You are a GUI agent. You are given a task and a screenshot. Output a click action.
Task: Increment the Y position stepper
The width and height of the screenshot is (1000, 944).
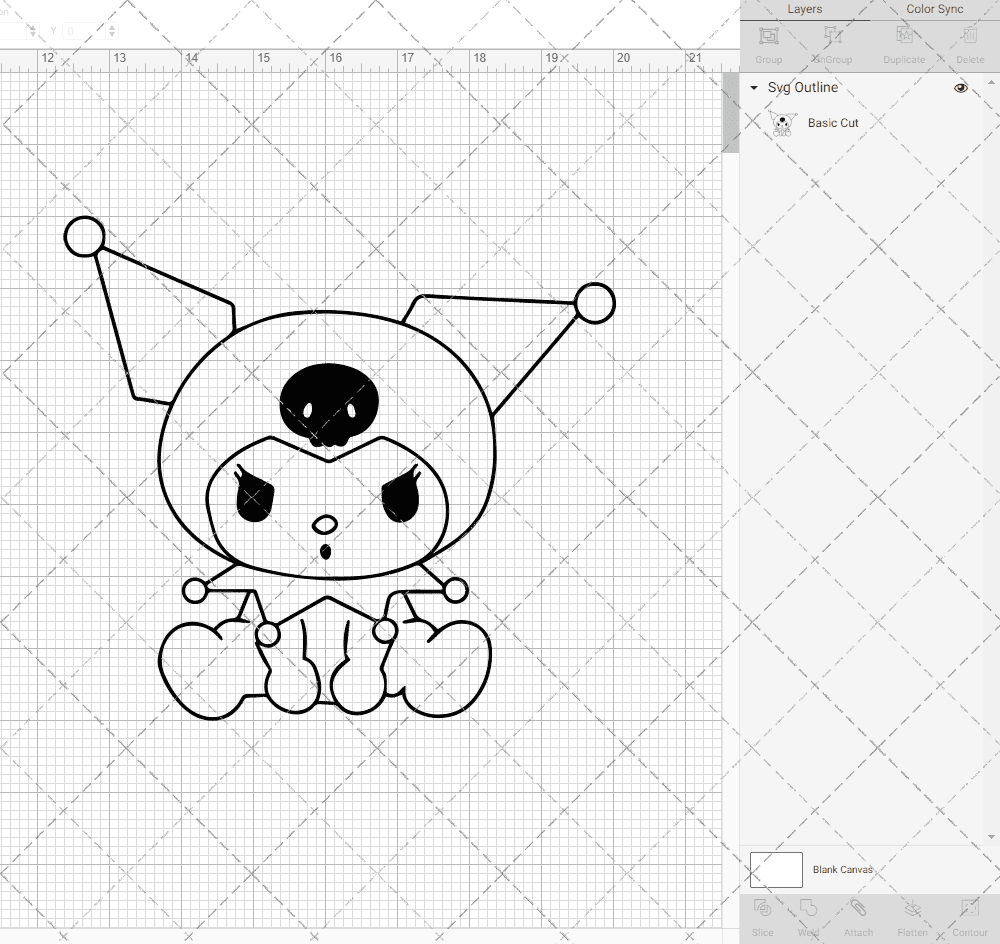(x=112, y=26)
